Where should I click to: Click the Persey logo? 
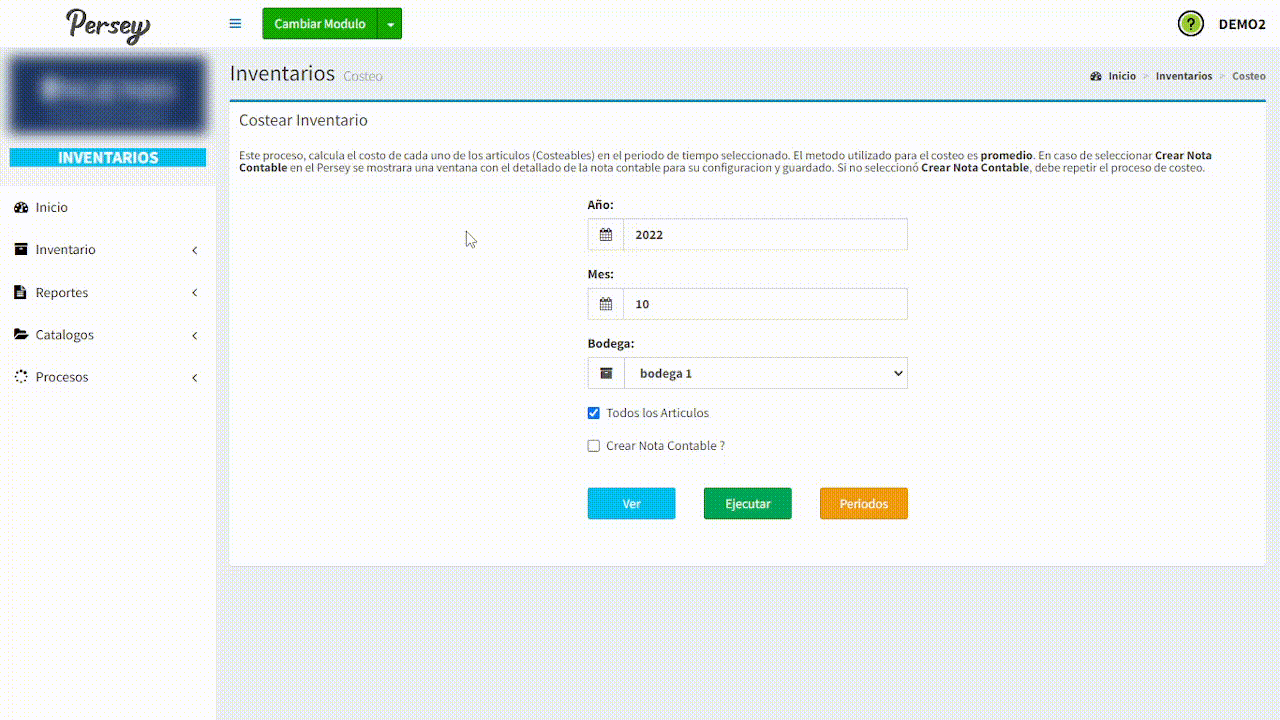tap(108, 25)
